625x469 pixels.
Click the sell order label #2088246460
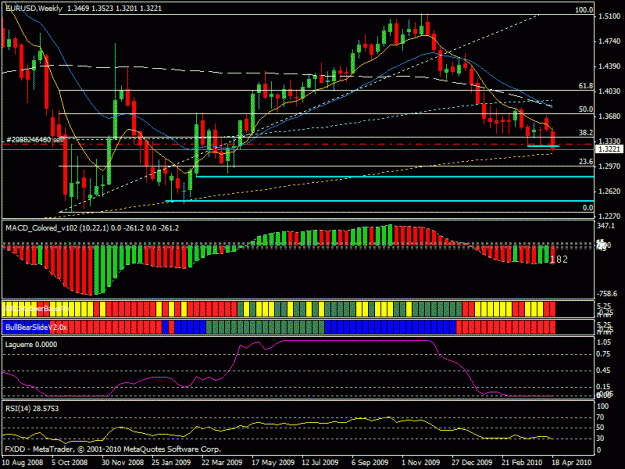(x=35, y=139)
